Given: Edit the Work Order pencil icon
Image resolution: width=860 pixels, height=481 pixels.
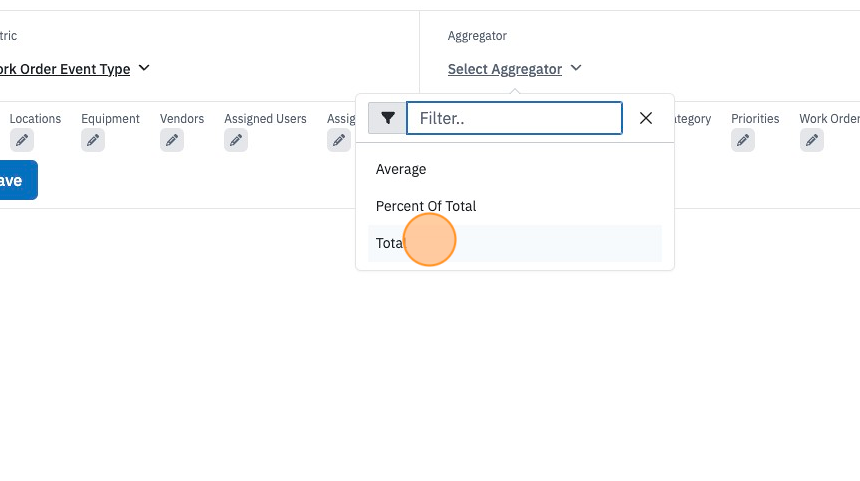Looking at the screenshot, I should coord(812,140).
